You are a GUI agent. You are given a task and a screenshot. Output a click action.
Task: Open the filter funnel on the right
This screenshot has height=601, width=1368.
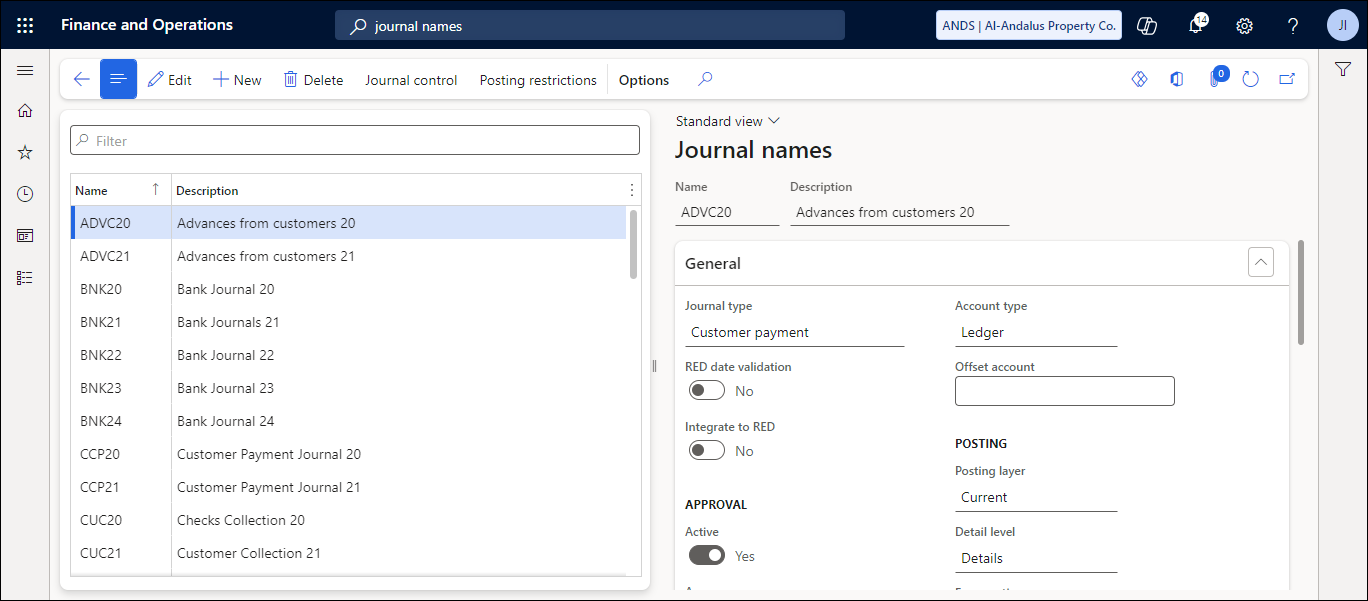(1343, 71)
